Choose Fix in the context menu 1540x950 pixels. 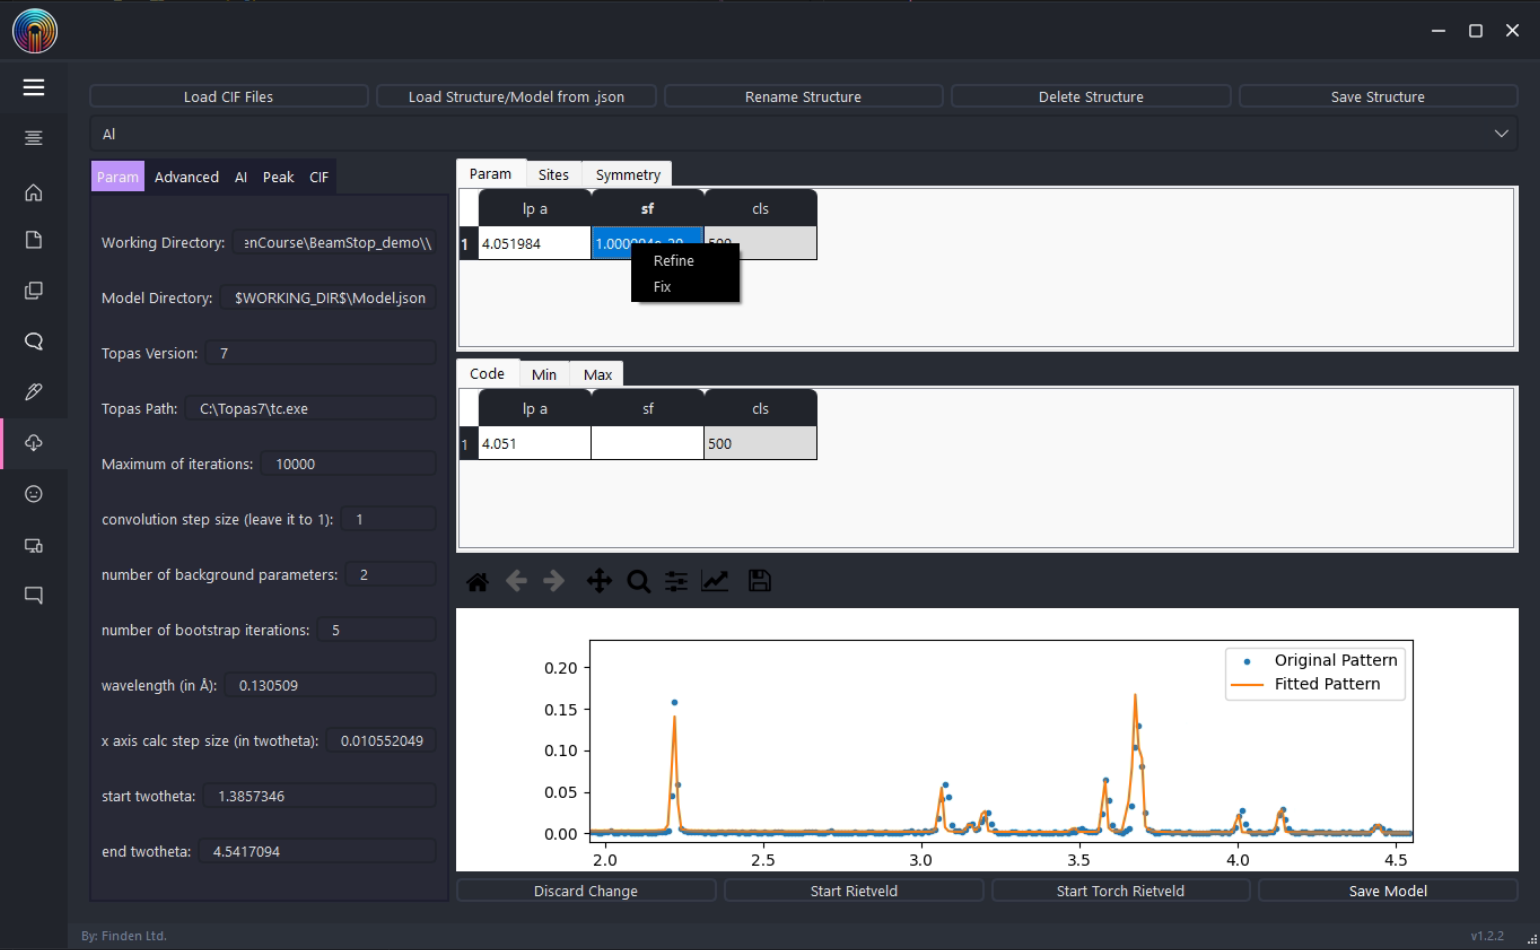pyautogui.click(x=662, y=286)
